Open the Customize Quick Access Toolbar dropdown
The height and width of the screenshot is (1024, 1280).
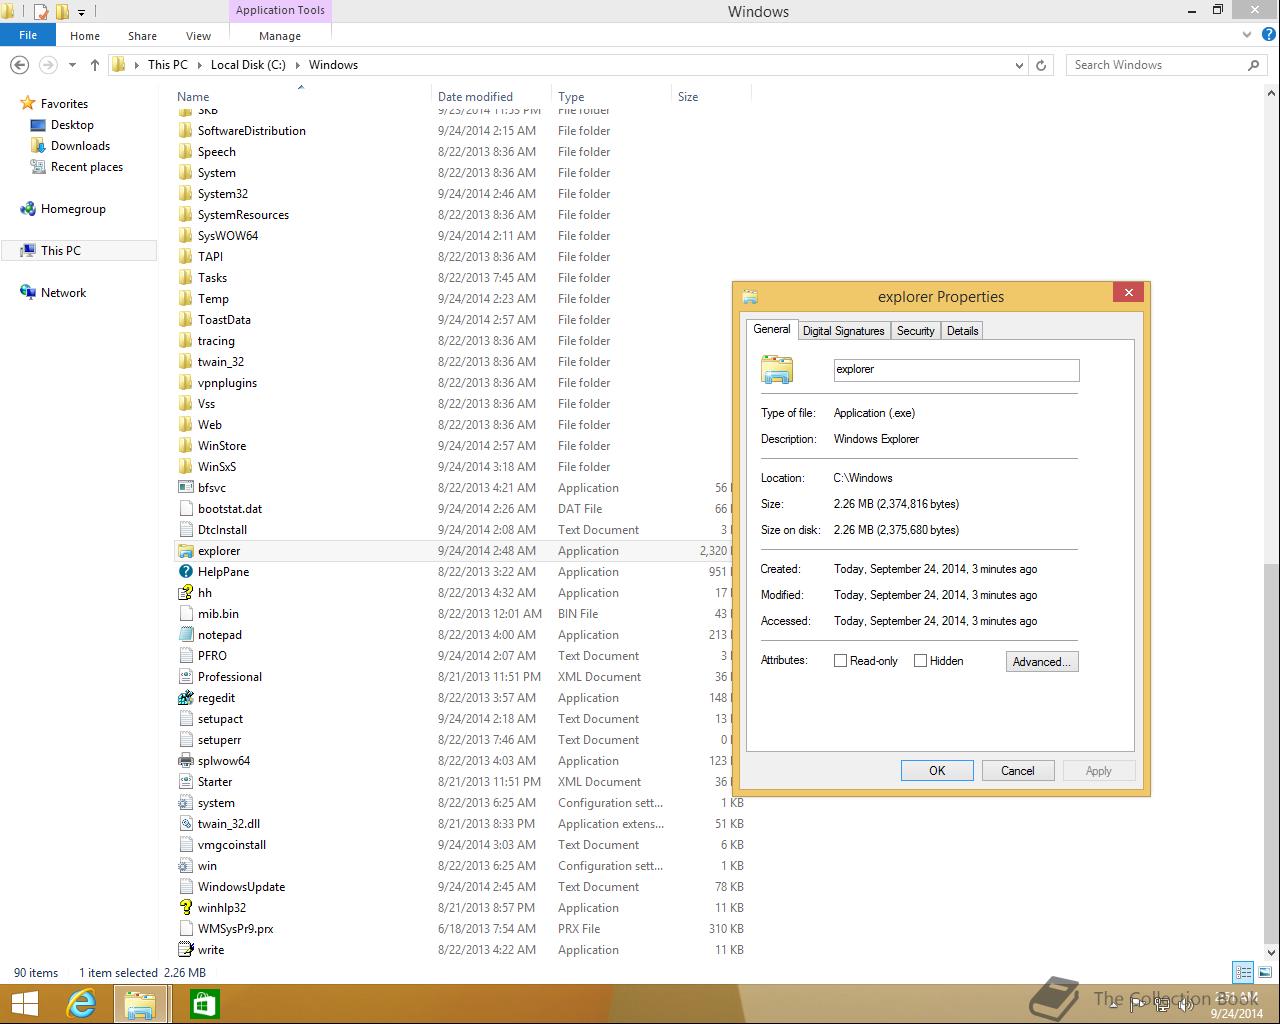click(x=82, y=12)
